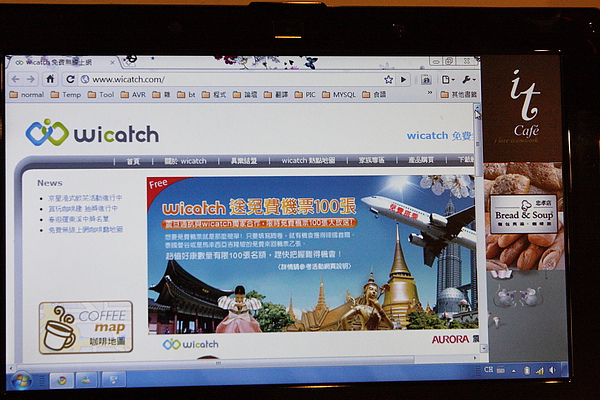The width and height of the screenshot is (600, 400).
Task: Open the 其他書籤 bookmarks folder
Action: (458, 94)
